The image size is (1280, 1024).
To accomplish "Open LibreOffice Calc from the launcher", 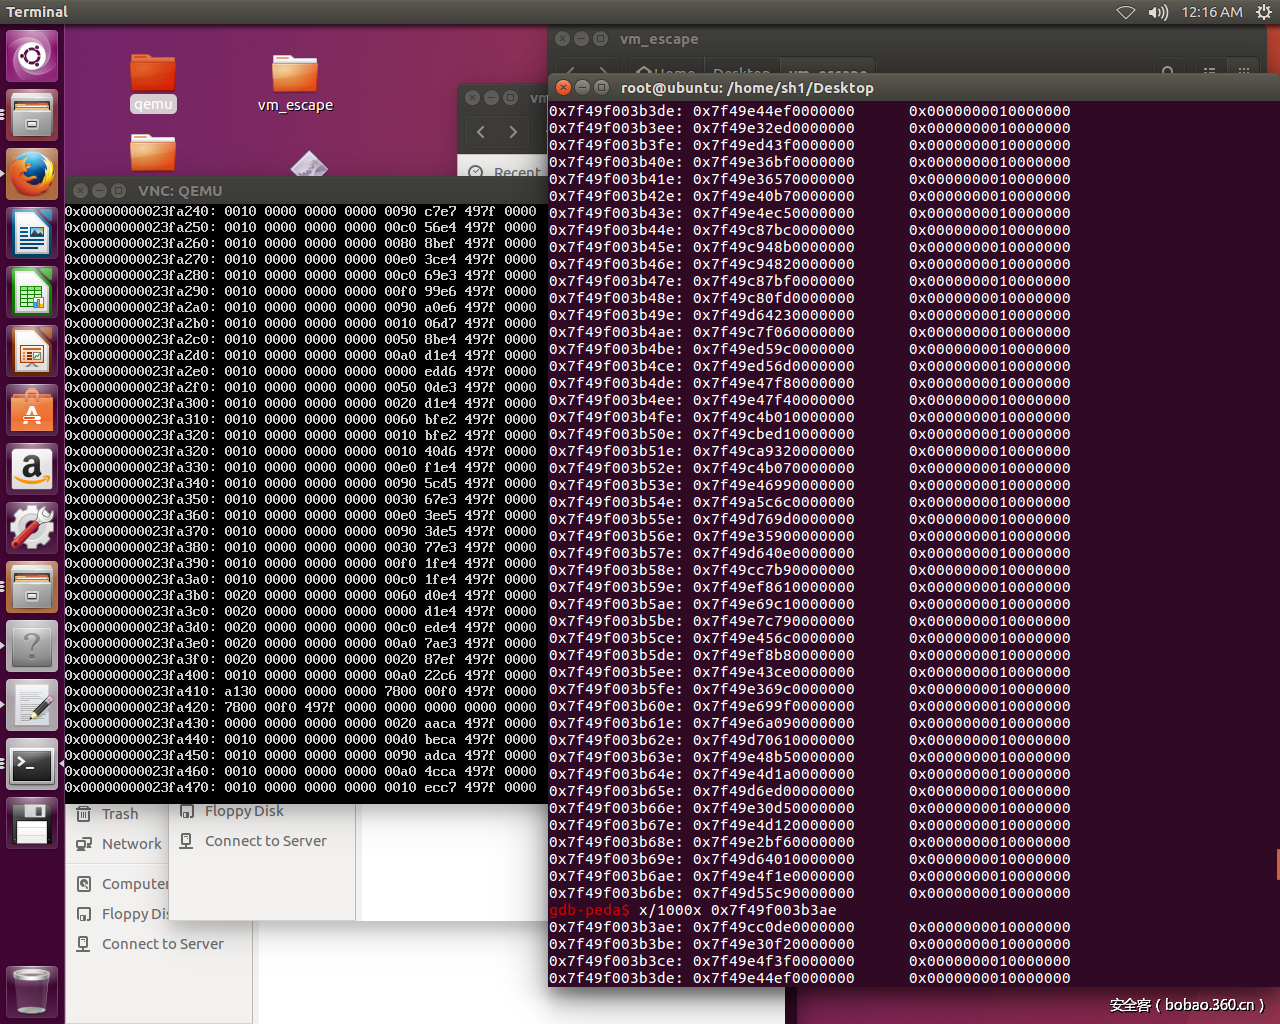I will [32, 294].
